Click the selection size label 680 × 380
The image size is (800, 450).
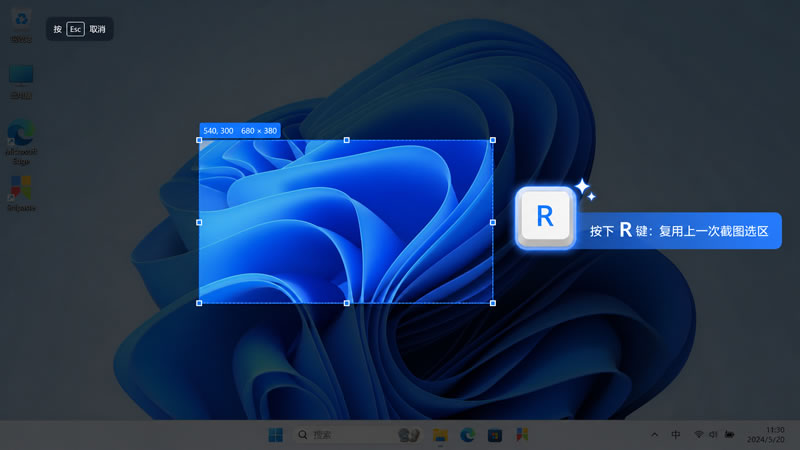coord(259,131)
